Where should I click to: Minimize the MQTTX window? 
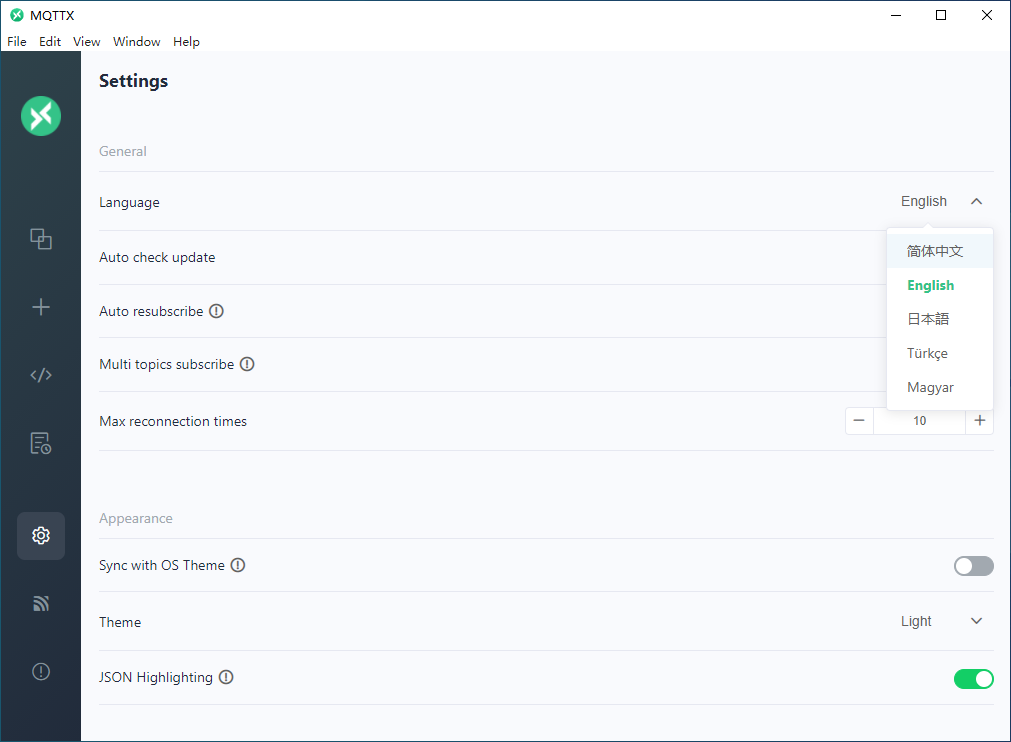pyautogui.click(x=896, y=15)
